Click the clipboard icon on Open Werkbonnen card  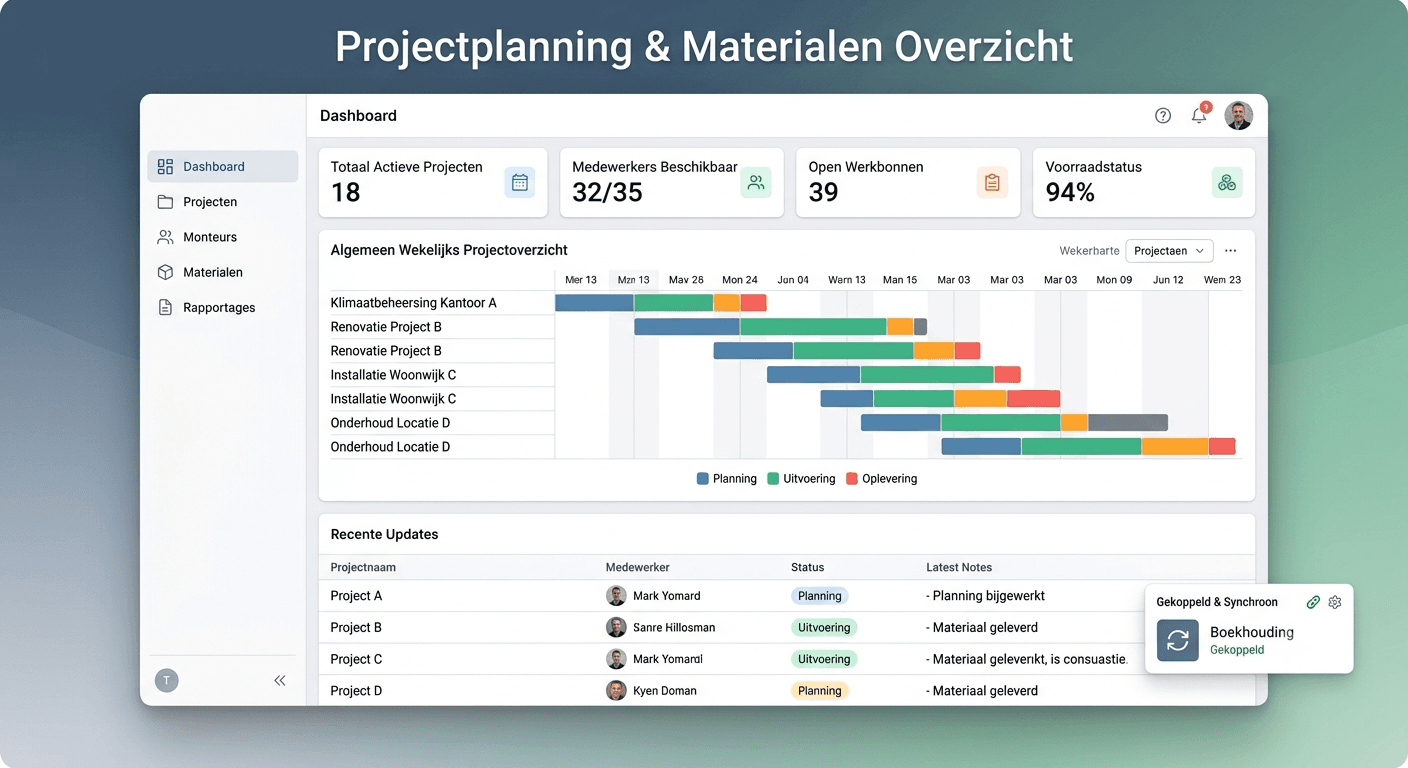click(x=992, y=182)
